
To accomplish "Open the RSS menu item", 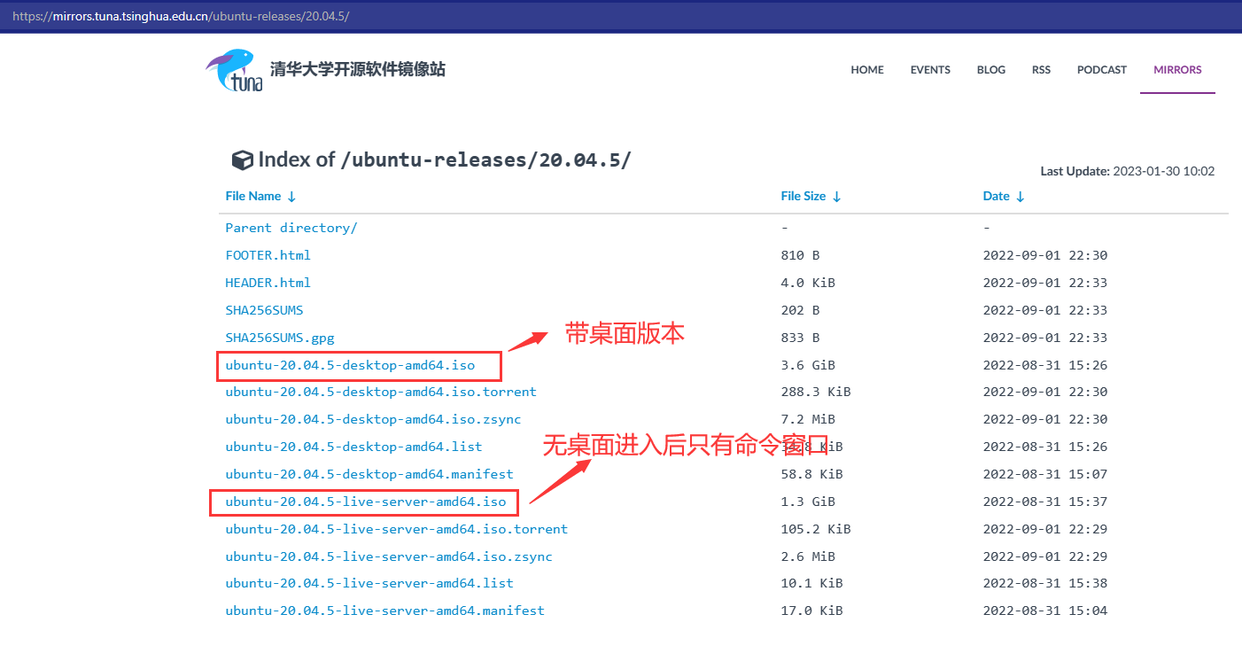I will (x=1041, y=70).
